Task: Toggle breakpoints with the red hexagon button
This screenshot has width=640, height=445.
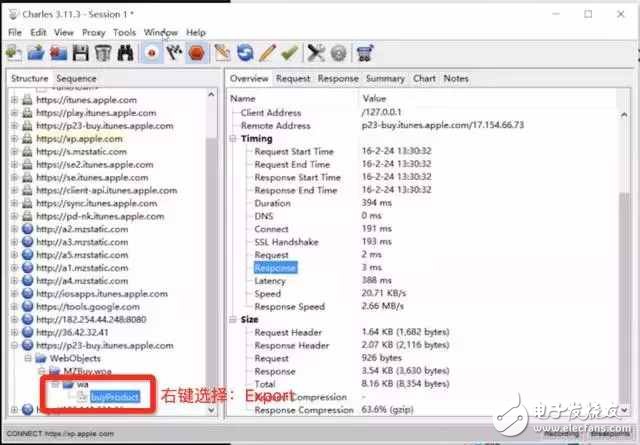Action: 196,54
